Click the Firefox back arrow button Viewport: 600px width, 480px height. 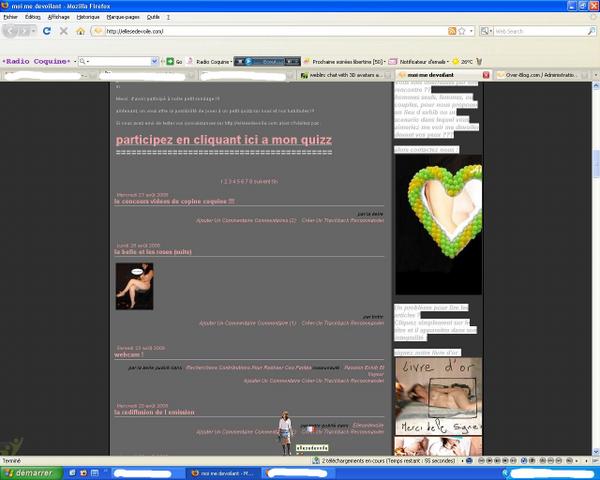click(x=11, y=31)
